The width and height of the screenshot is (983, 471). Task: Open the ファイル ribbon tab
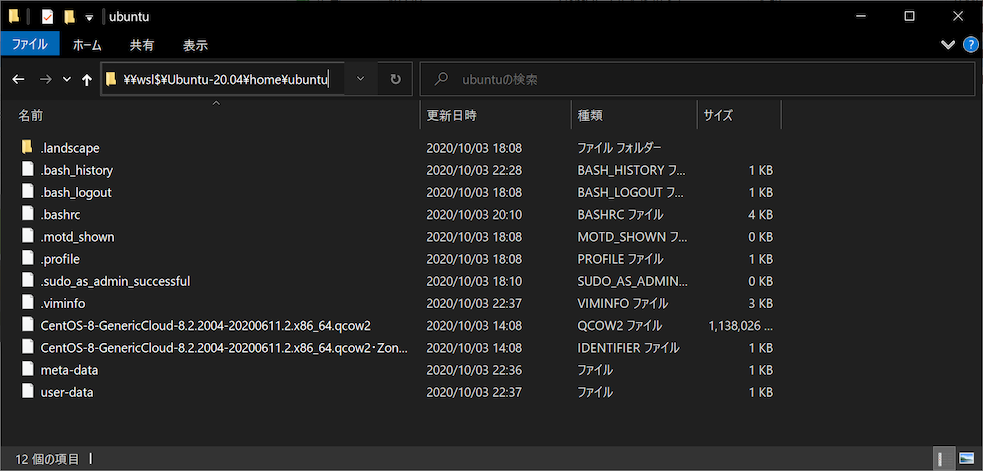(30, 45)
